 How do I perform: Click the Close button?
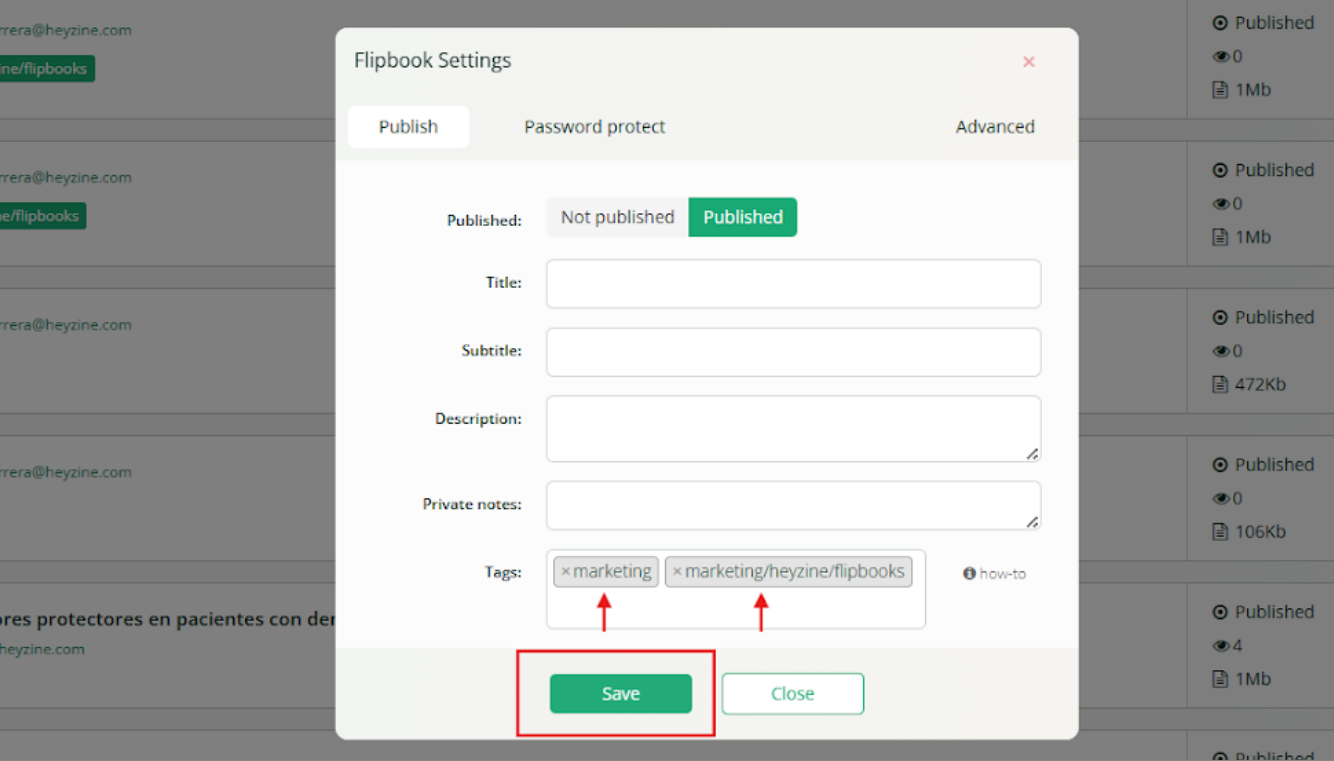(792, 694)
